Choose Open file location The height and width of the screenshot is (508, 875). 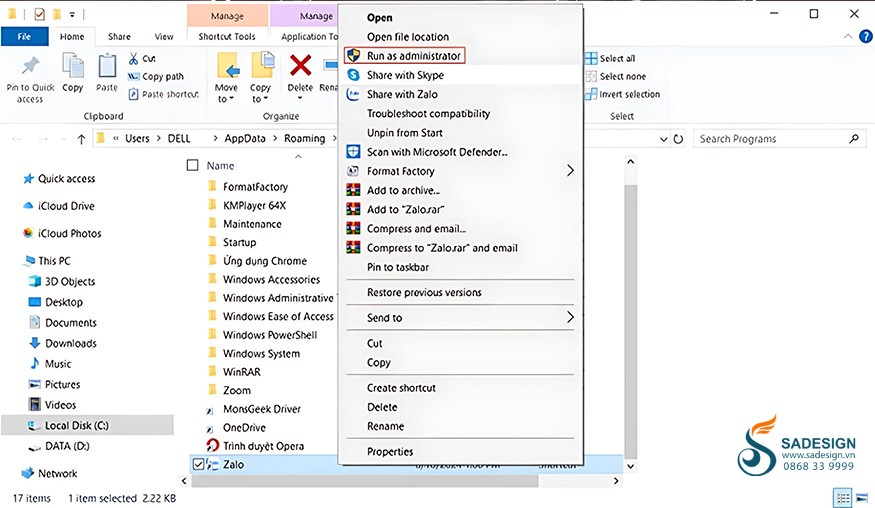point(408,37)
